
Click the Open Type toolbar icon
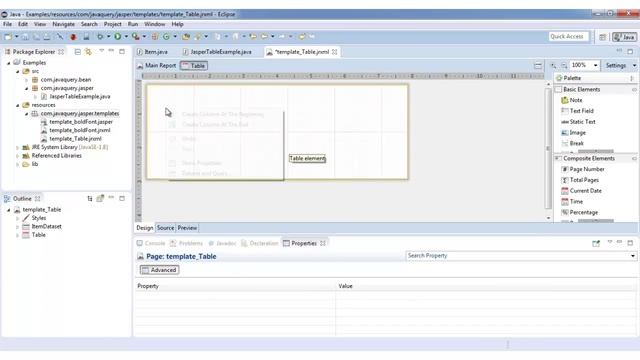186,37
